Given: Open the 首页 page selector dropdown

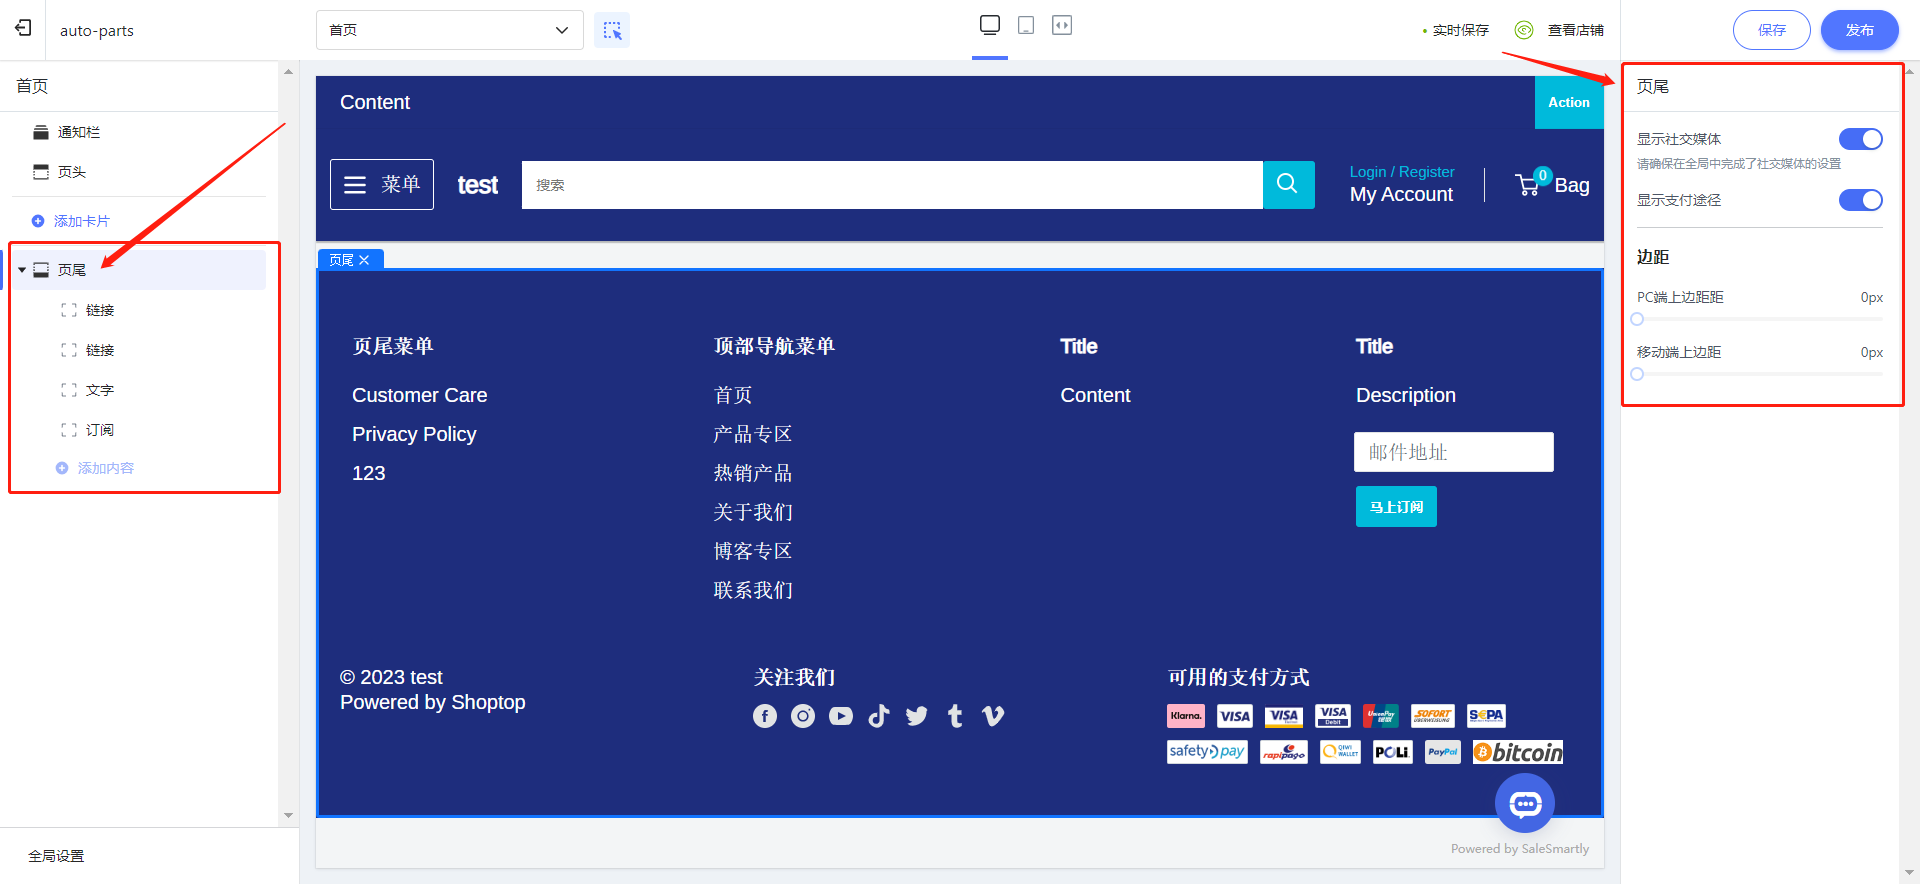Looking at the screenshot, I should coord(449,30).
